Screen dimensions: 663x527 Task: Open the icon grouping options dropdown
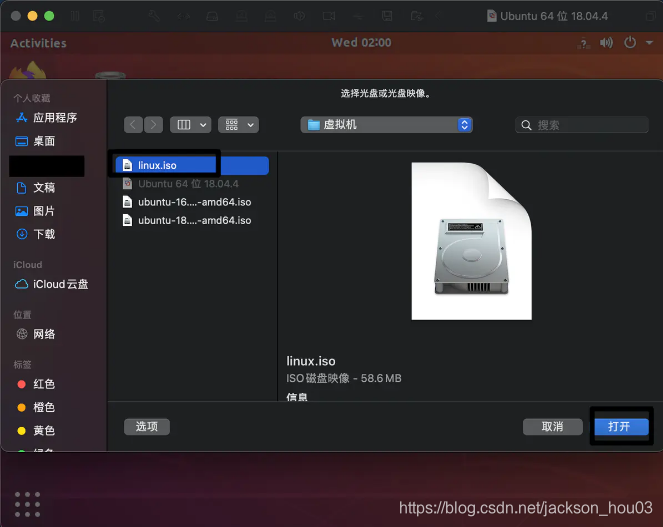(x=238, y=125)
